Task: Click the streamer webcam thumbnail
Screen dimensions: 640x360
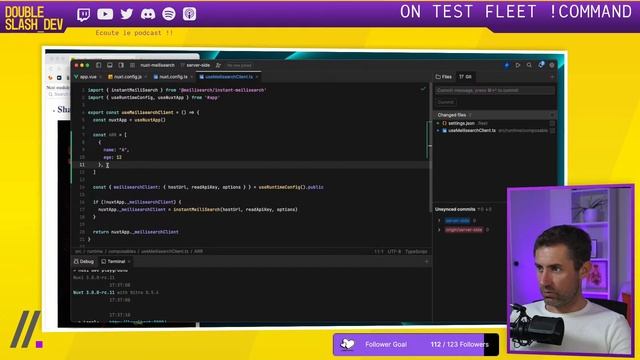Action: 571,271
